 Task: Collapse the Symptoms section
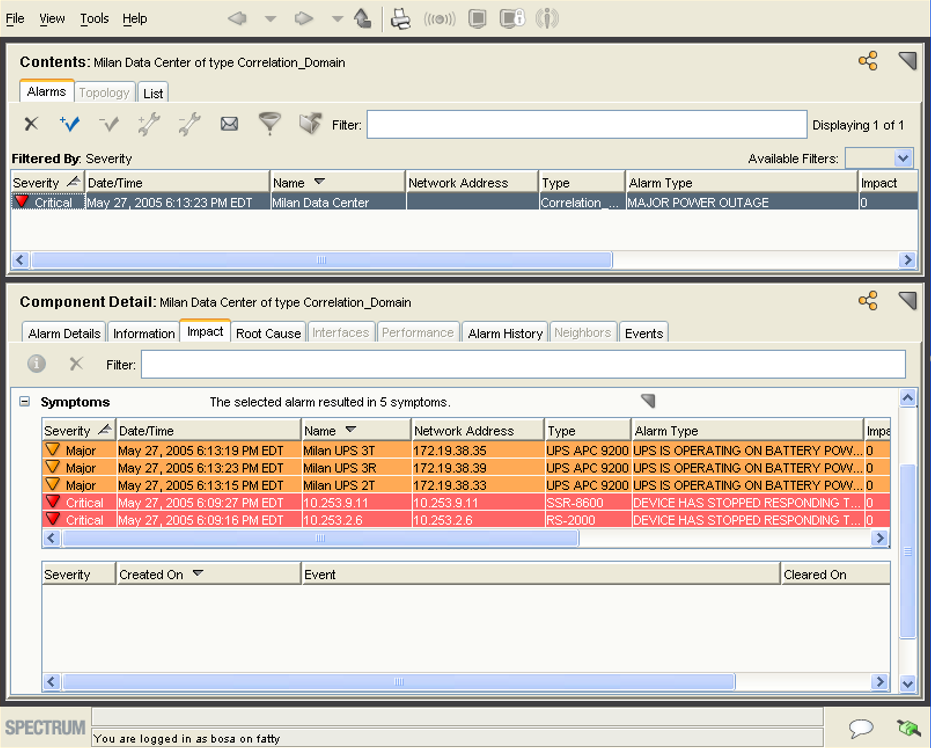23,401
